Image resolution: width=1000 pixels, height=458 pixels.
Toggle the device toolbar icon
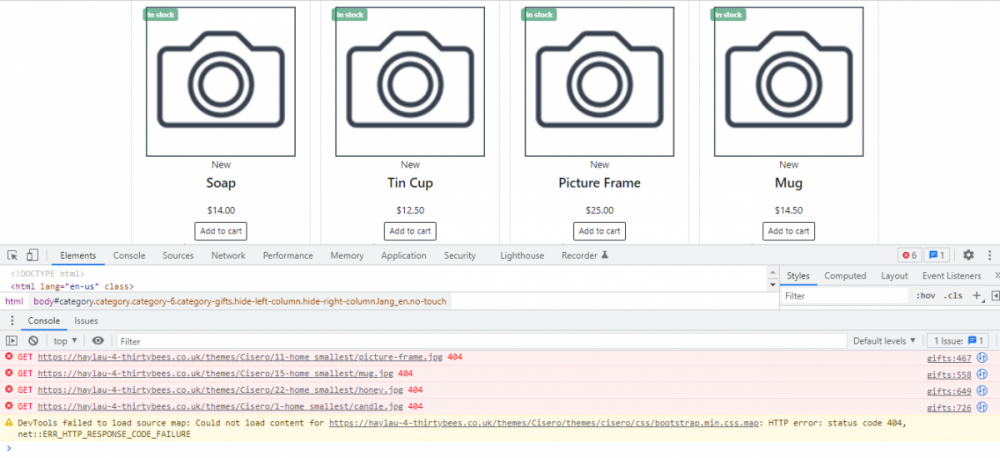point(32,255)
